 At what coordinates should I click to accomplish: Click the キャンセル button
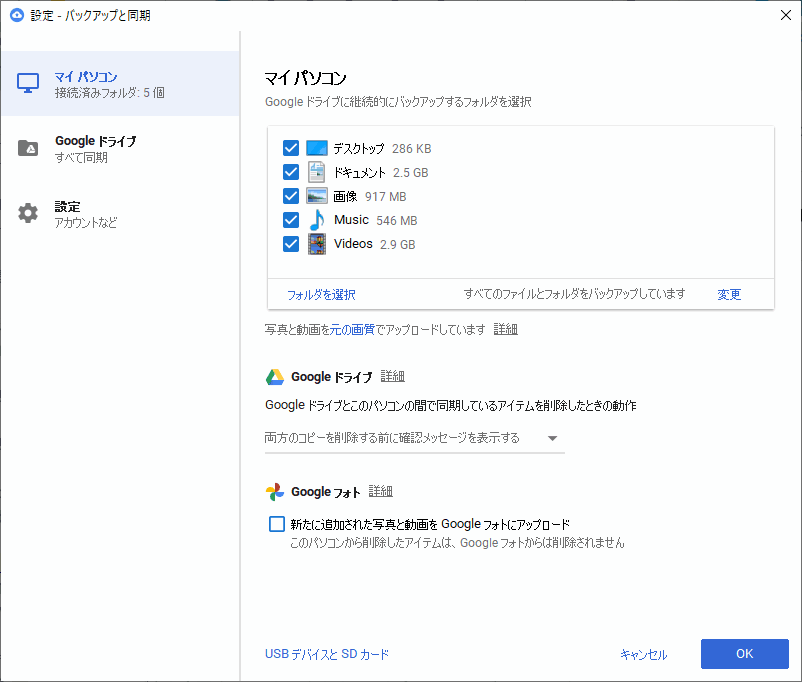coord(643,654)
